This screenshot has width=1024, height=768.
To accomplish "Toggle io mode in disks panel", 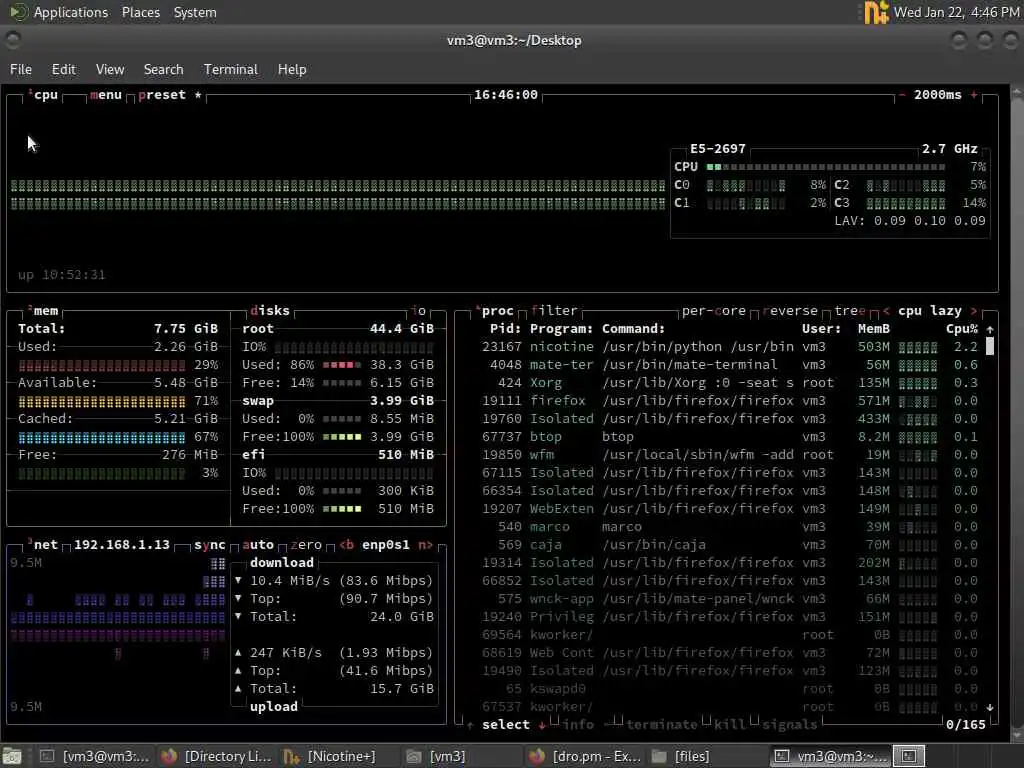I will pos(418,311).
